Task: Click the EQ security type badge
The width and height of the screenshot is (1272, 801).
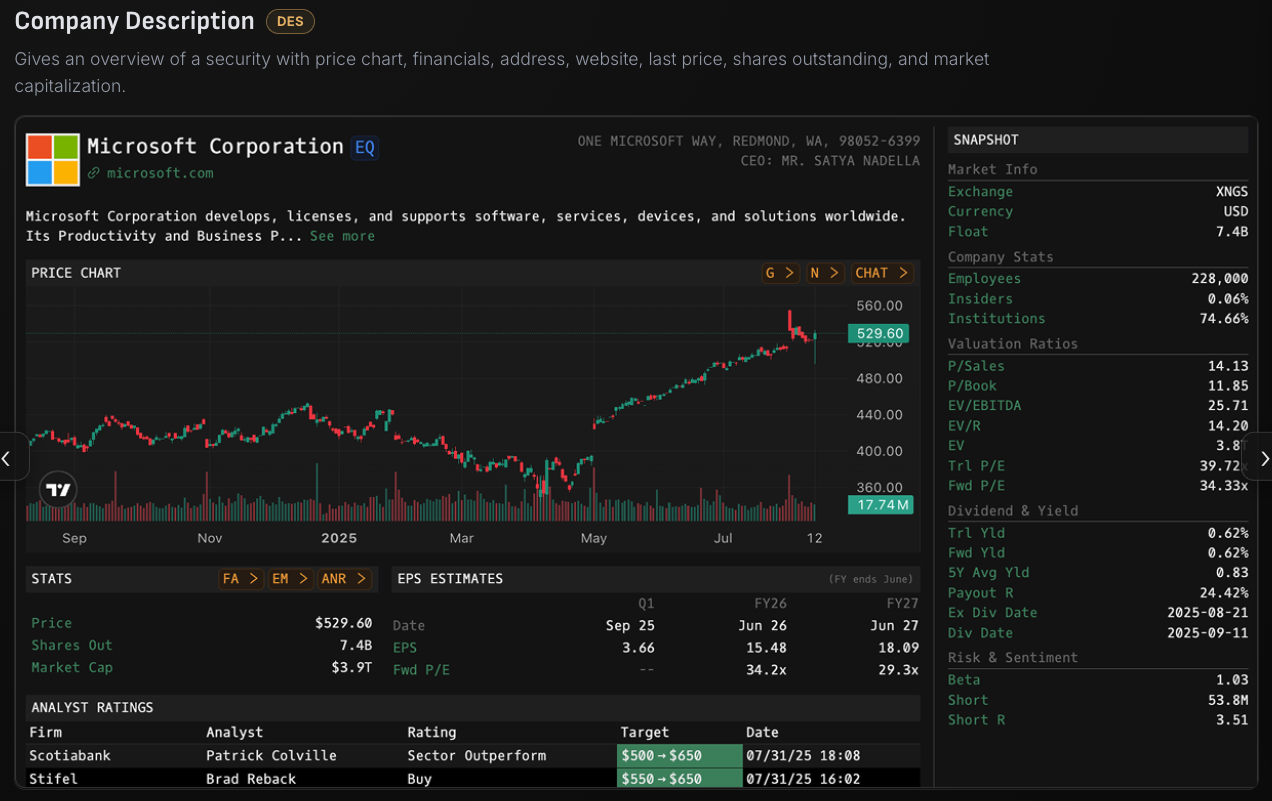Action: [362, 146]
